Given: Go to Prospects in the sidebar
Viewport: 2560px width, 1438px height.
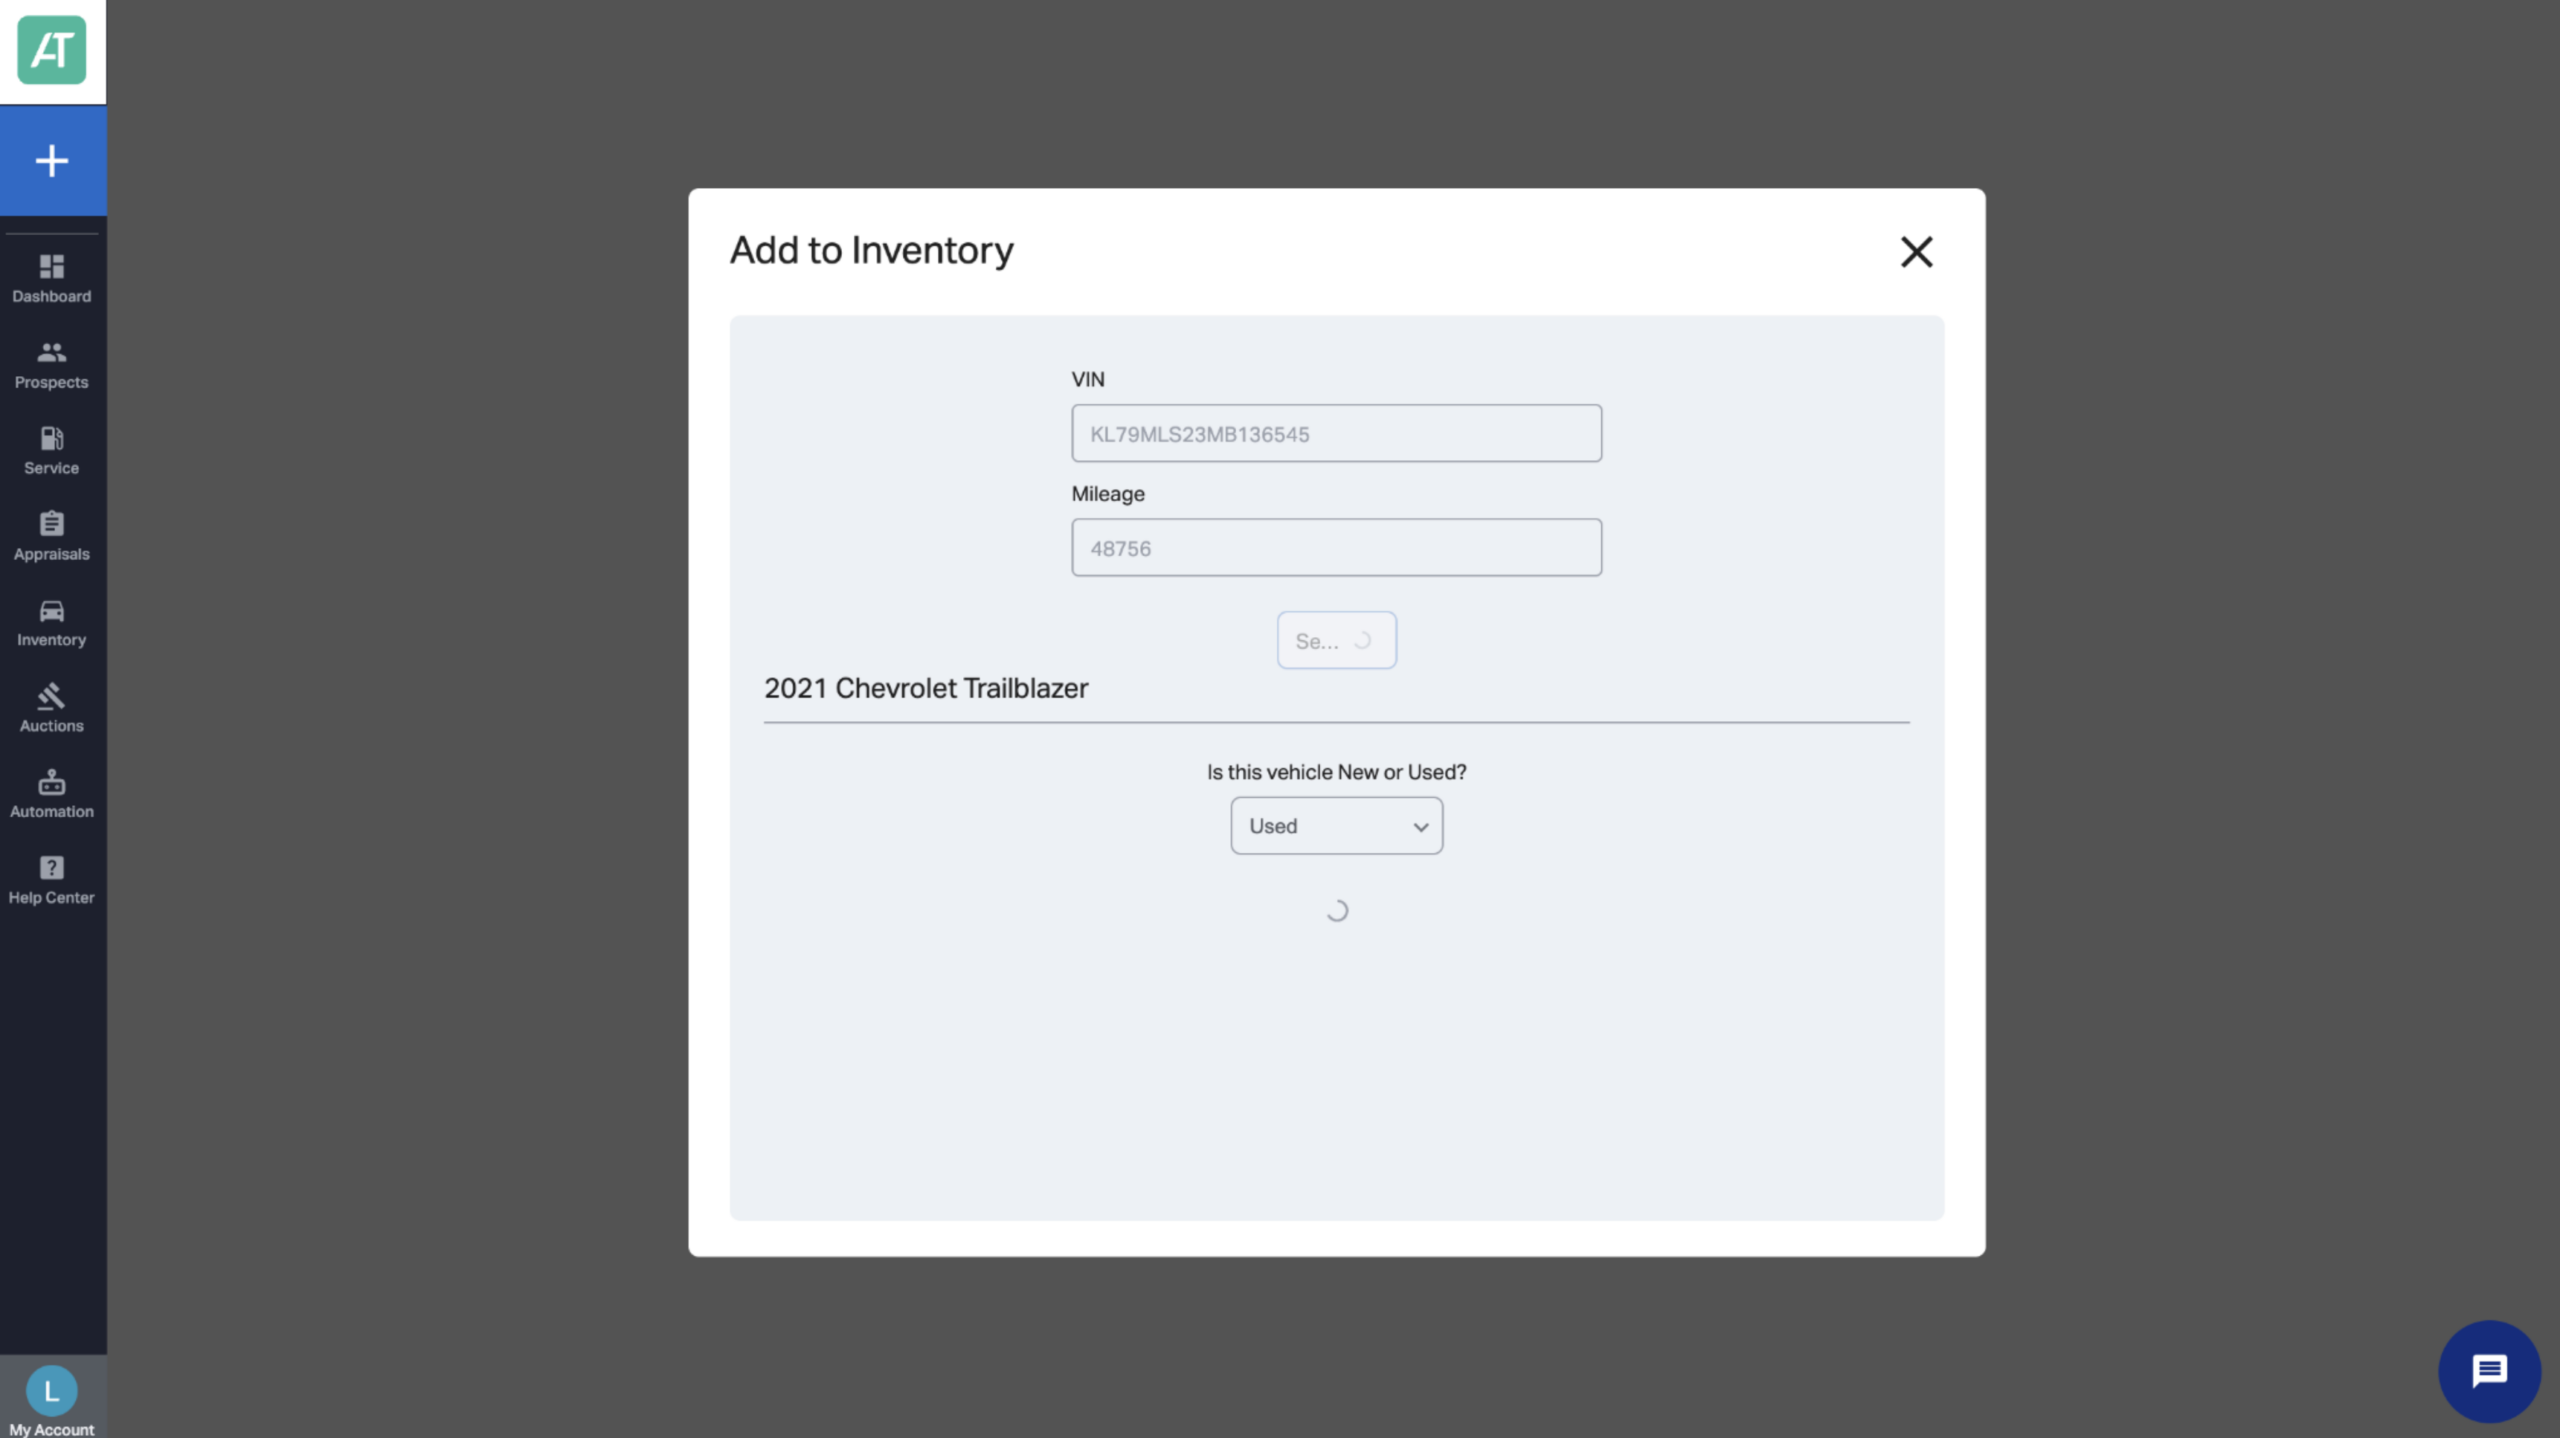Looking at the screenshot, I should coord(52,365).
